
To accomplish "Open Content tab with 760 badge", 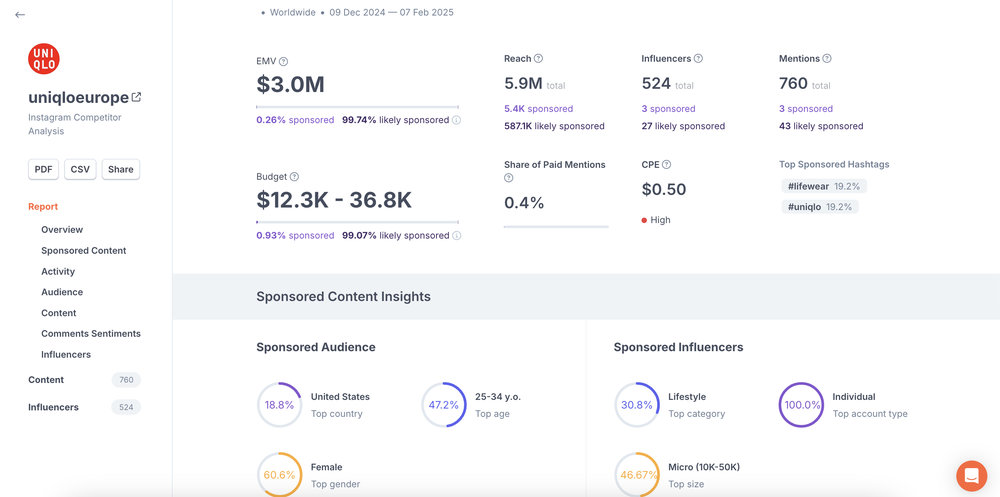I will coord(84,380).
